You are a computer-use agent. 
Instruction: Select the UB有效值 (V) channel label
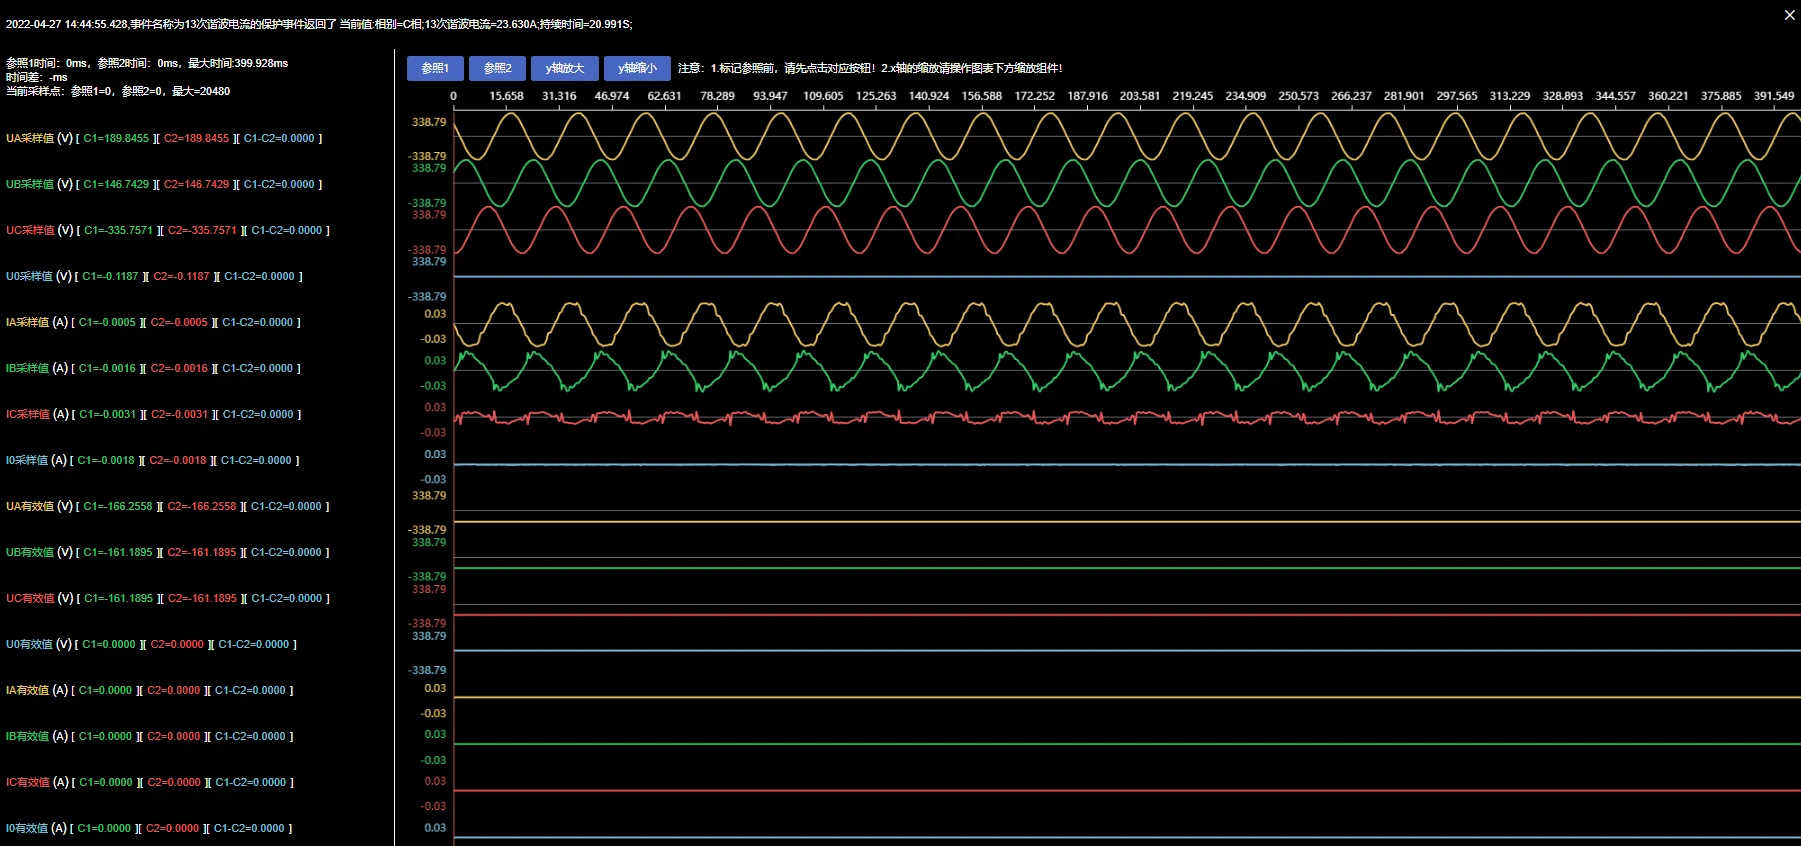tap(39, 552)
